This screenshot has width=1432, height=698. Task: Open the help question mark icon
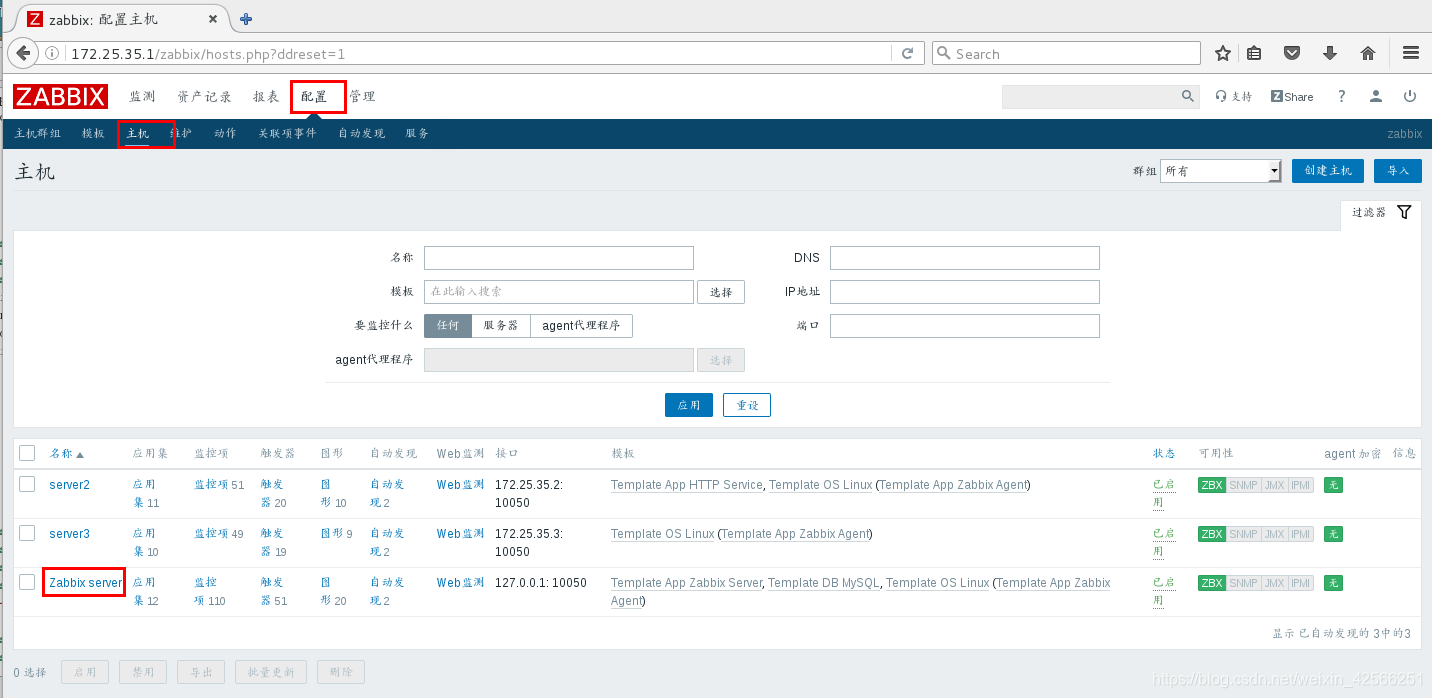tap(1342, 97)
